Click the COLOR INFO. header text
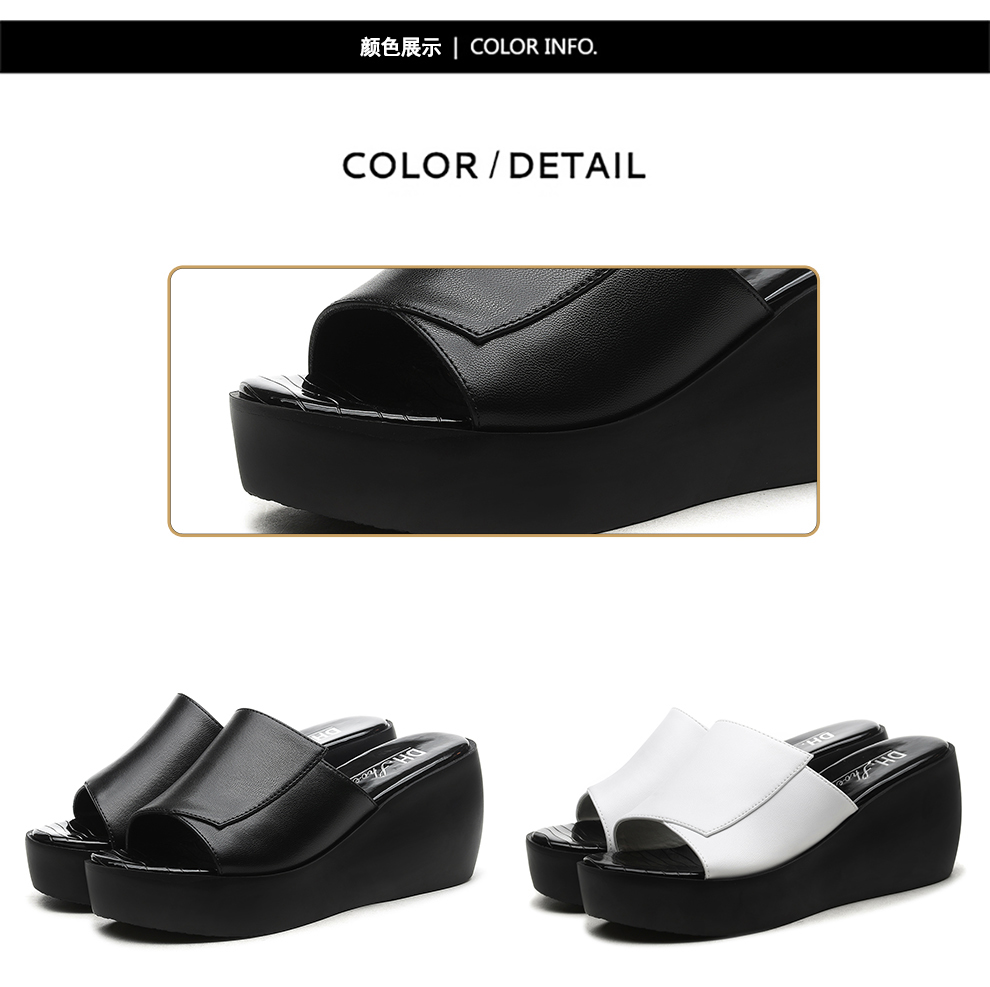990x987 pixels. point(534,47)
